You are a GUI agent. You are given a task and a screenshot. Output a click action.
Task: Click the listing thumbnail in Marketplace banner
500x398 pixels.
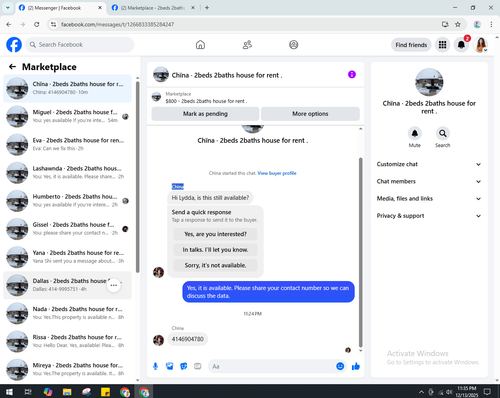coord(156,97)
